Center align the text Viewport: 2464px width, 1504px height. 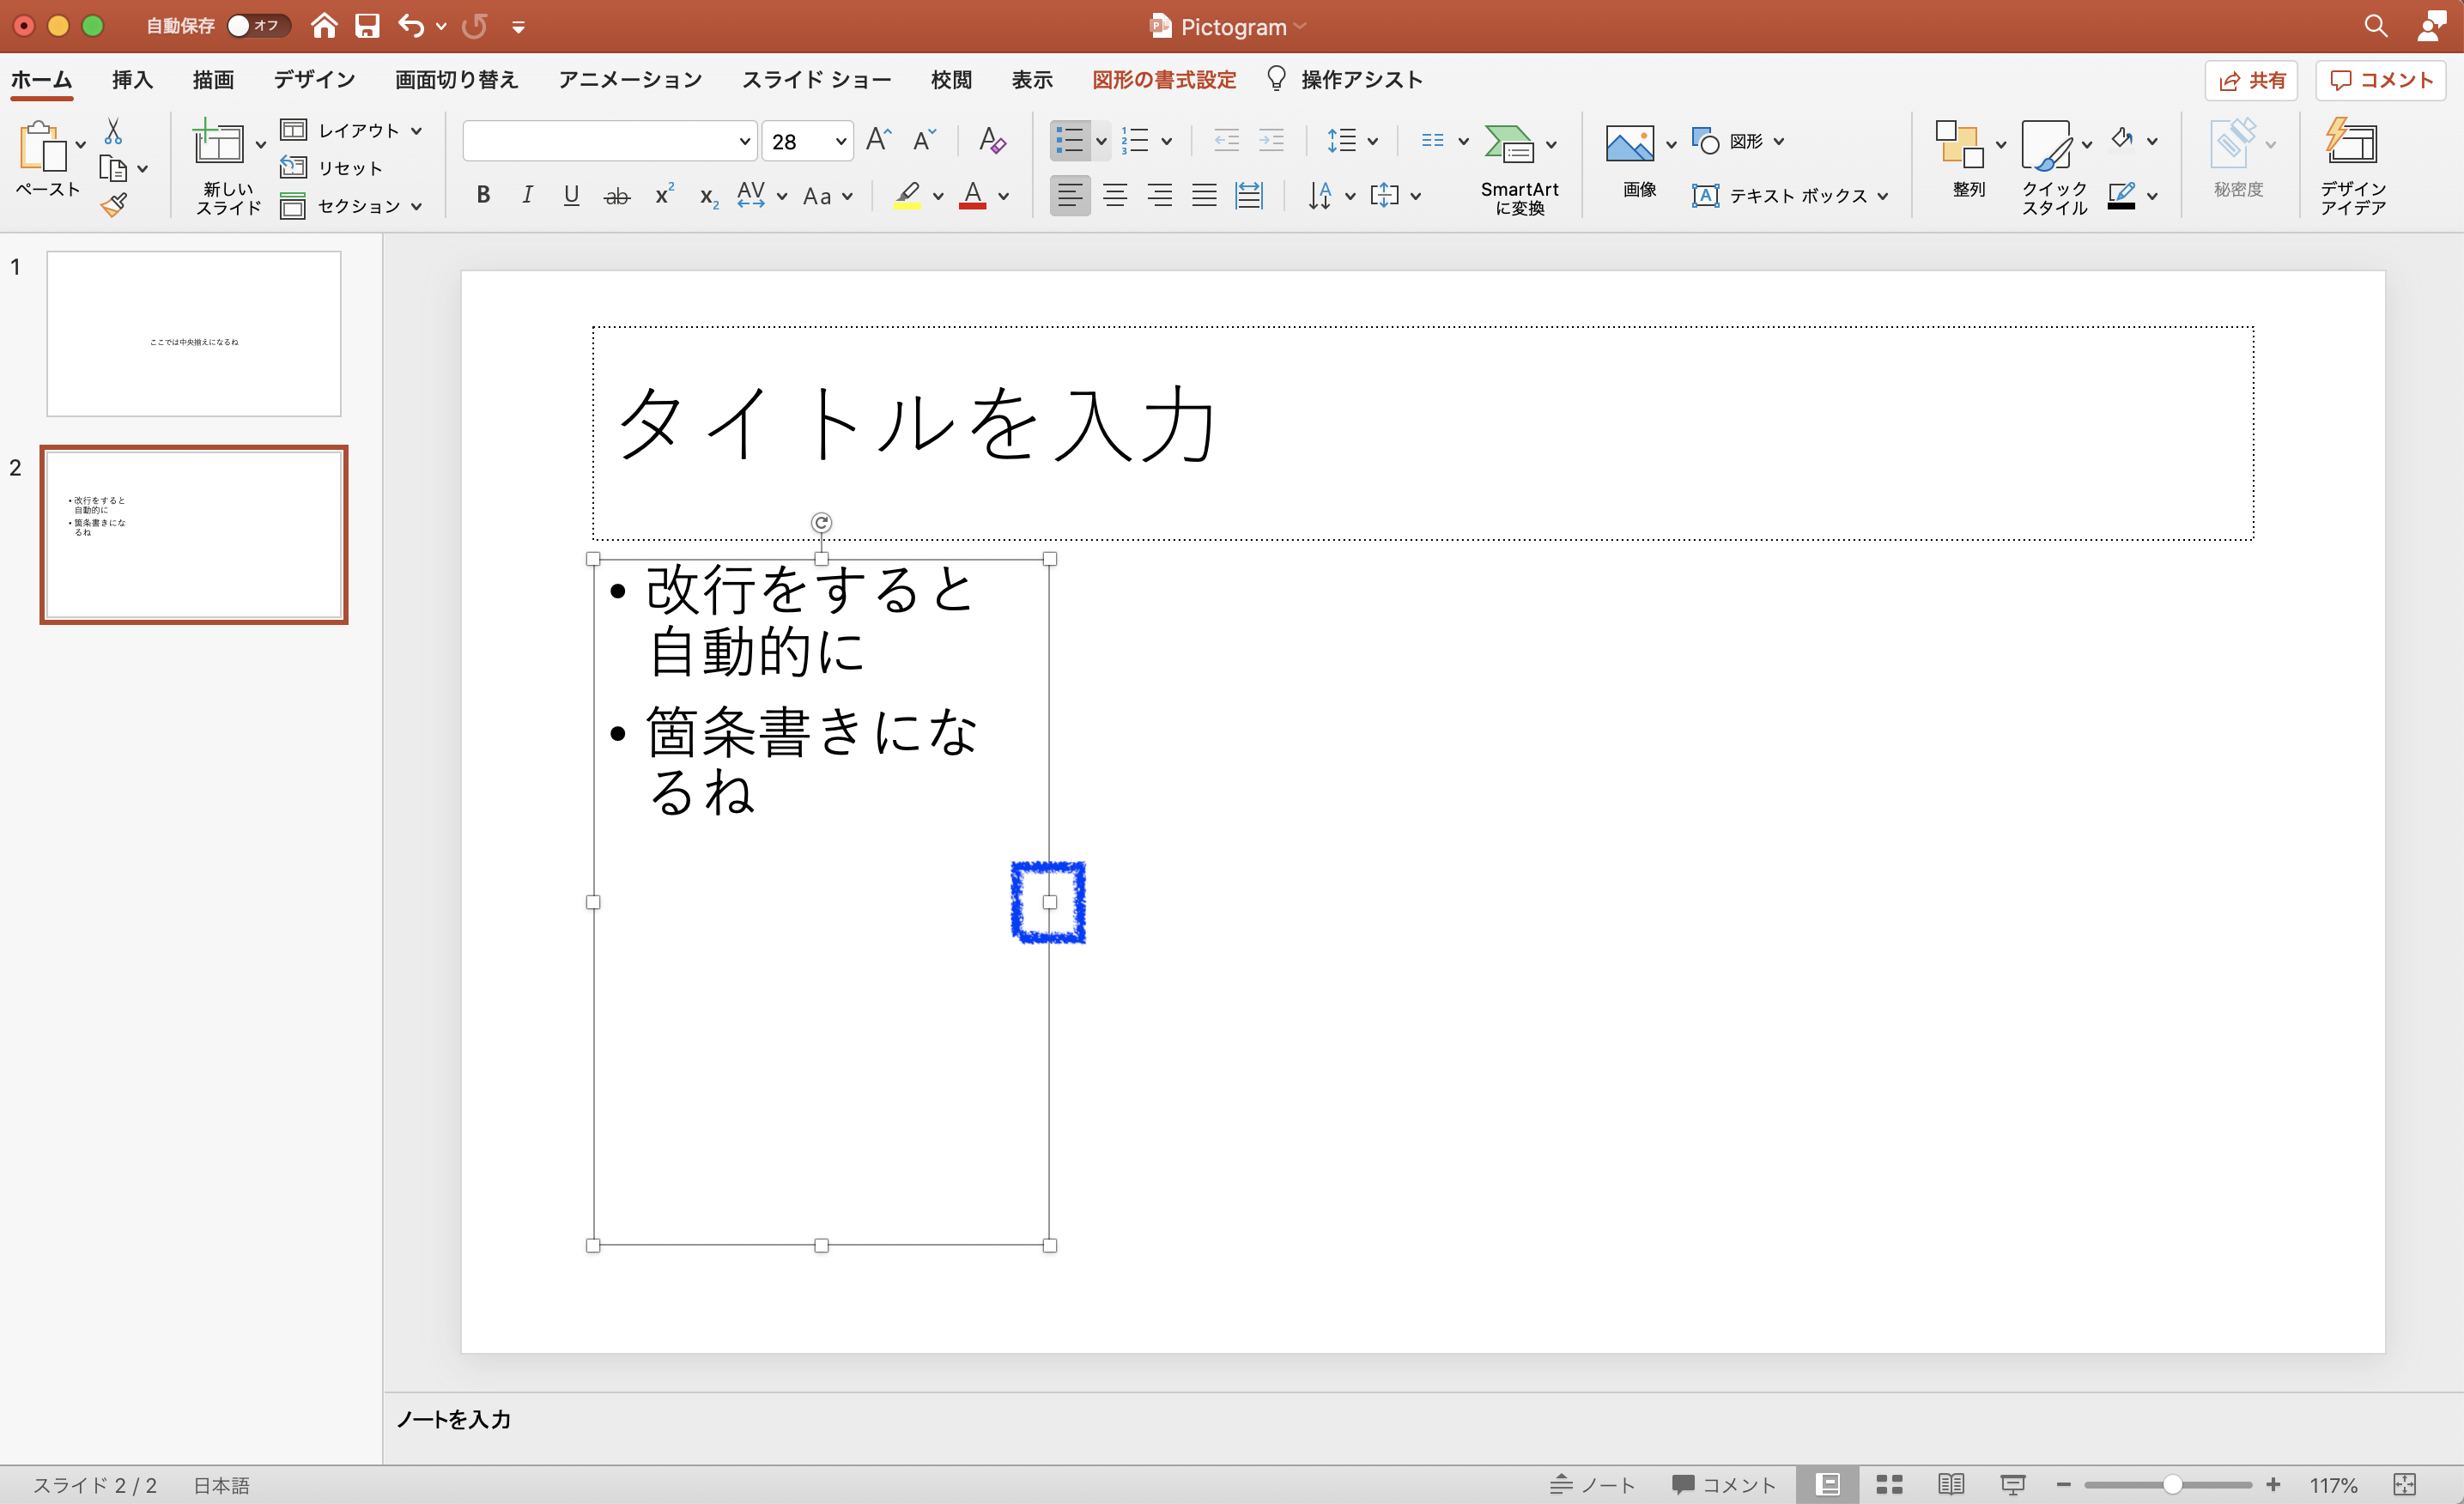point(1115,195)
